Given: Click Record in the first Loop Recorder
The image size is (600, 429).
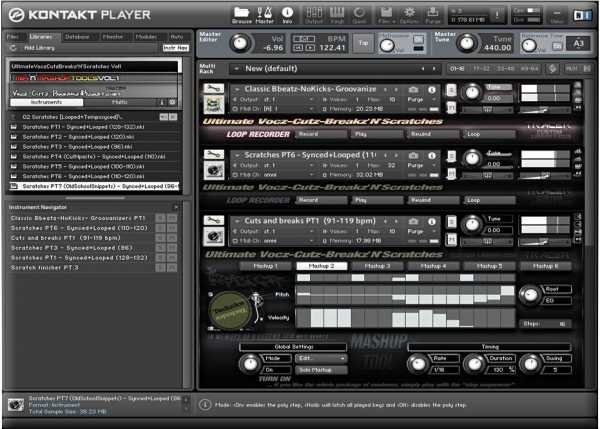Looking at the screenshot, I should 321,134.
